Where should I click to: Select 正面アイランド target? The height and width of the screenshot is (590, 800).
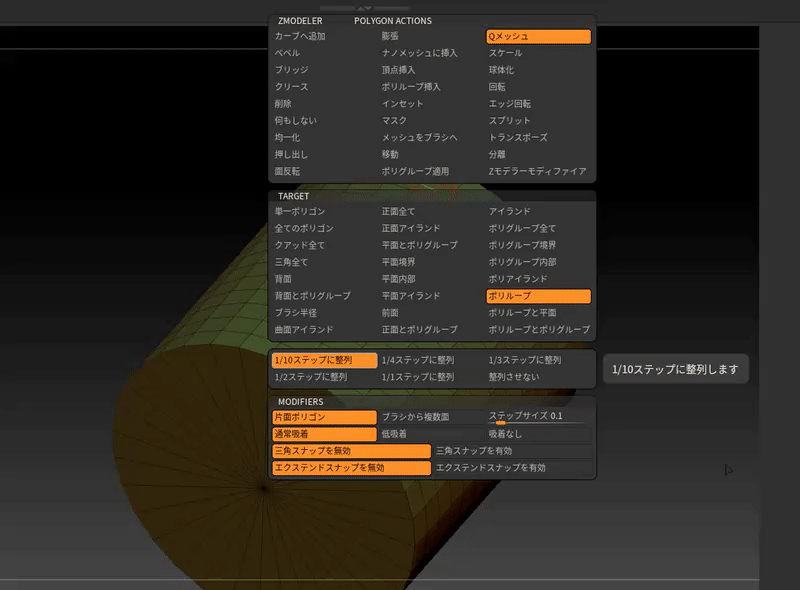pos(411,228)
